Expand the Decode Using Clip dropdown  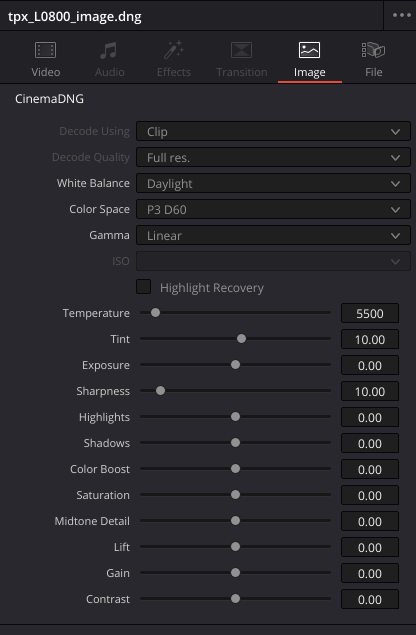pos(273,132)
